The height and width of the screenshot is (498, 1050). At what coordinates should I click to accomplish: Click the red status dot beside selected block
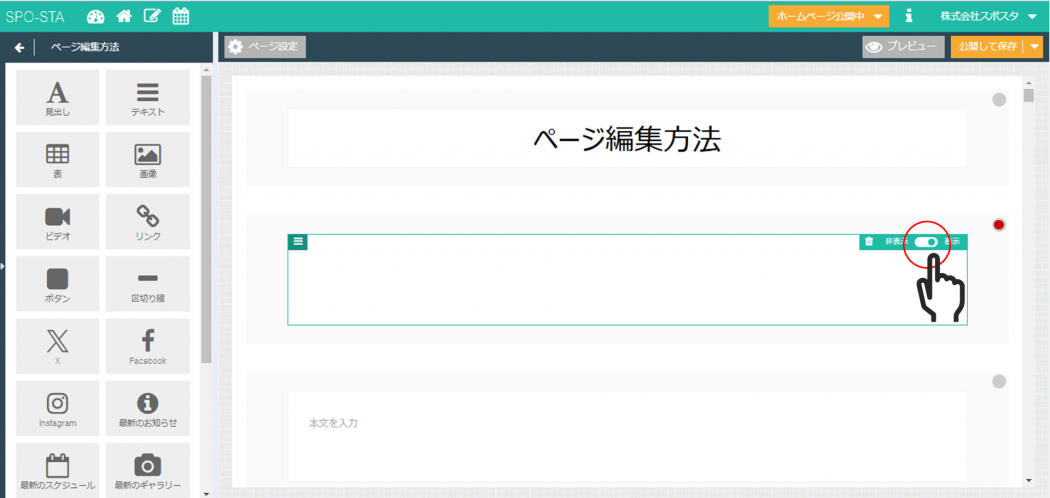998,225
